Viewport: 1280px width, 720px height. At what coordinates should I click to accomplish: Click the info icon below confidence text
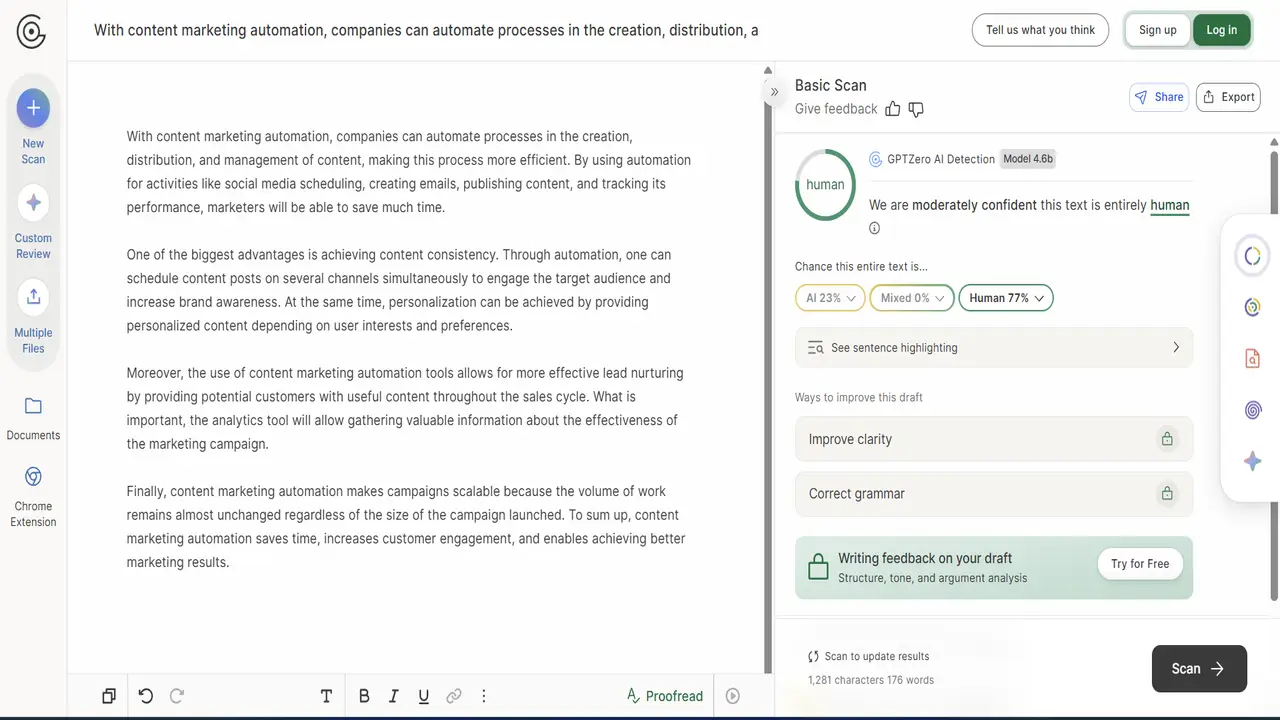click(x=875, y=228)
